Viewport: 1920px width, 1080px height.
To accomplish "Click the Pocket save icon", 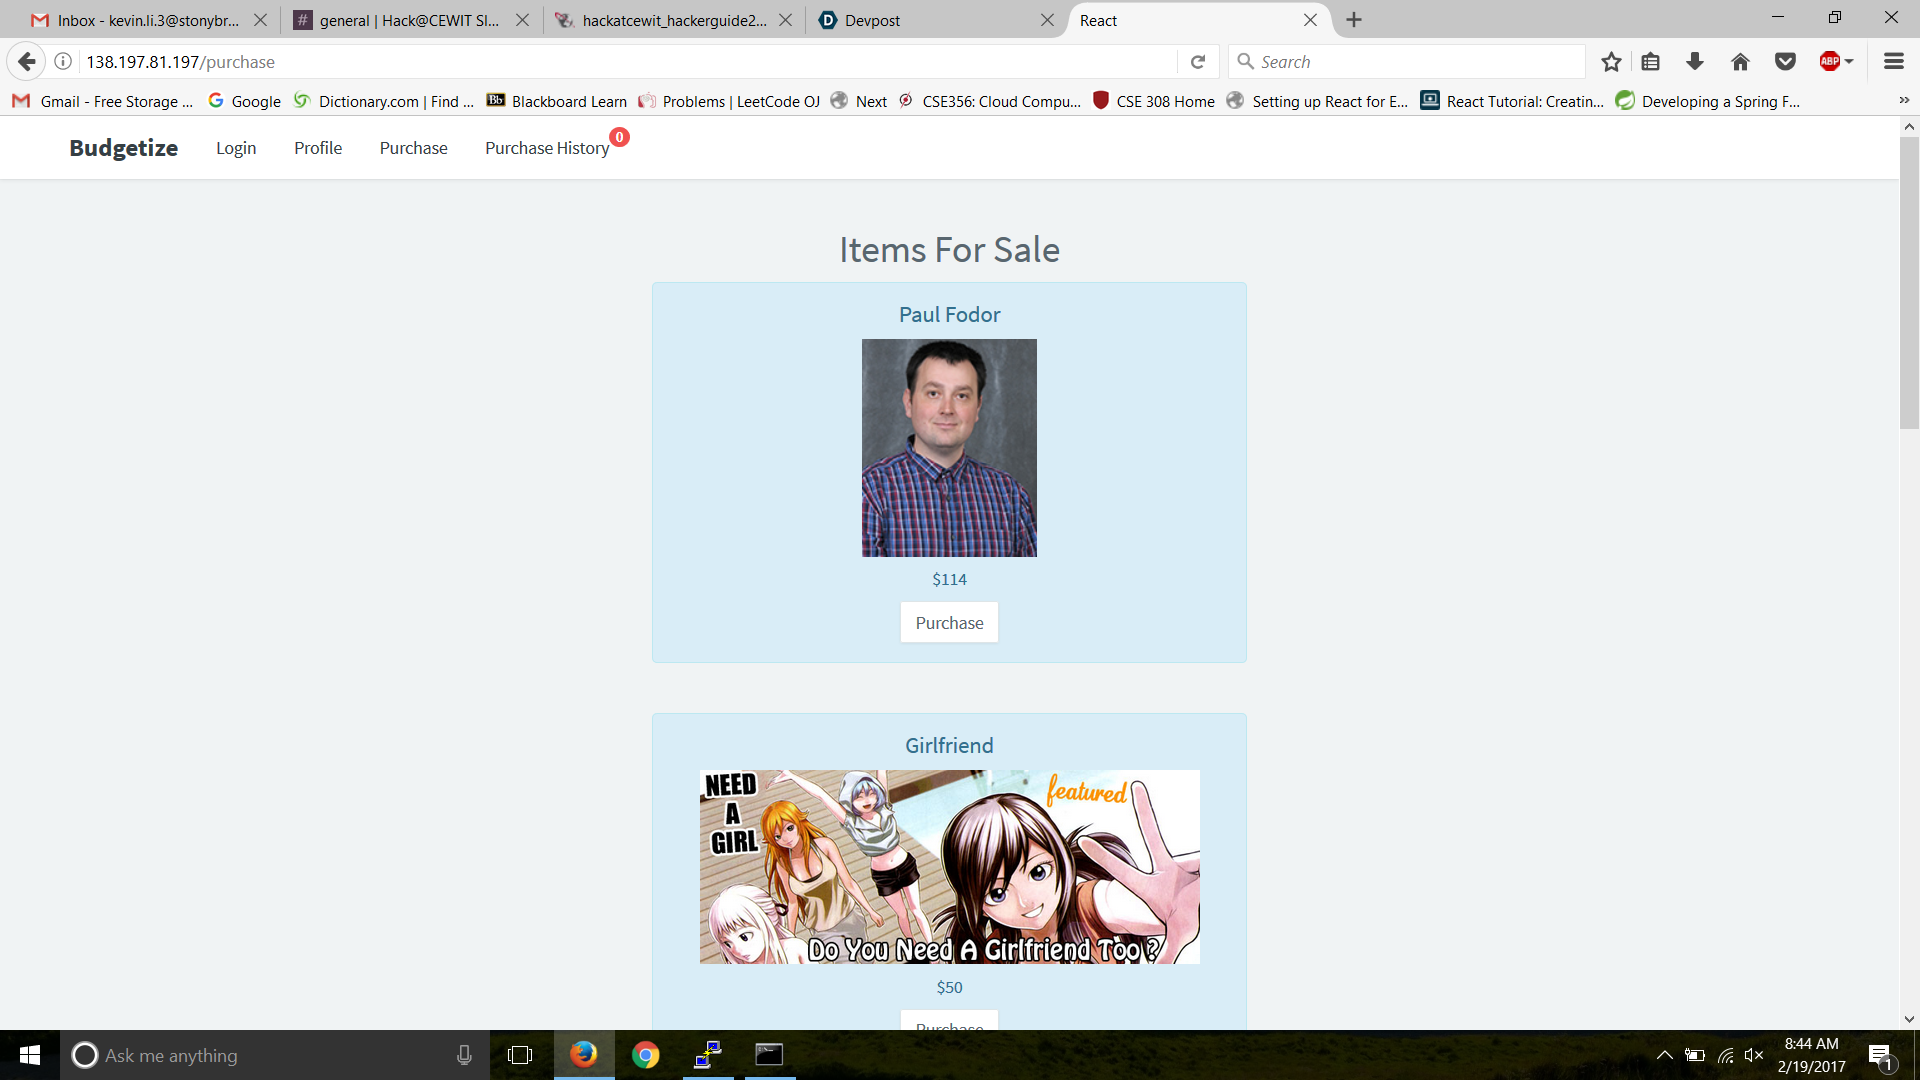I will (x=1785, y=62).
